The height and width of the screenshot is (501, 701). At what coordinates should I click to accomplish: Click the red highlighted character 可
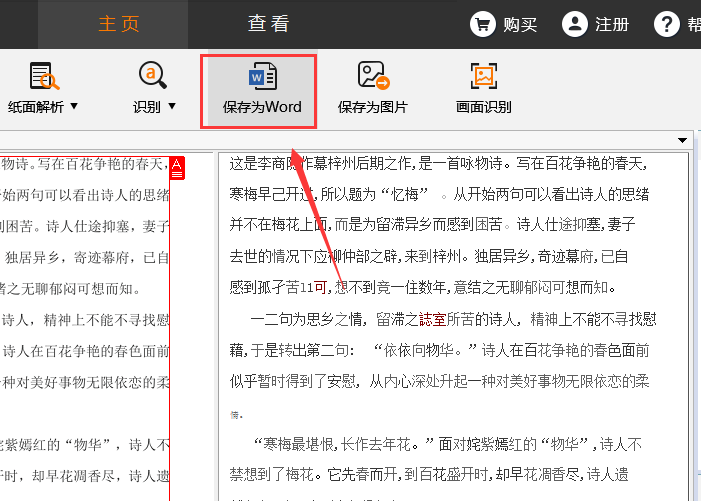(320, 288)
